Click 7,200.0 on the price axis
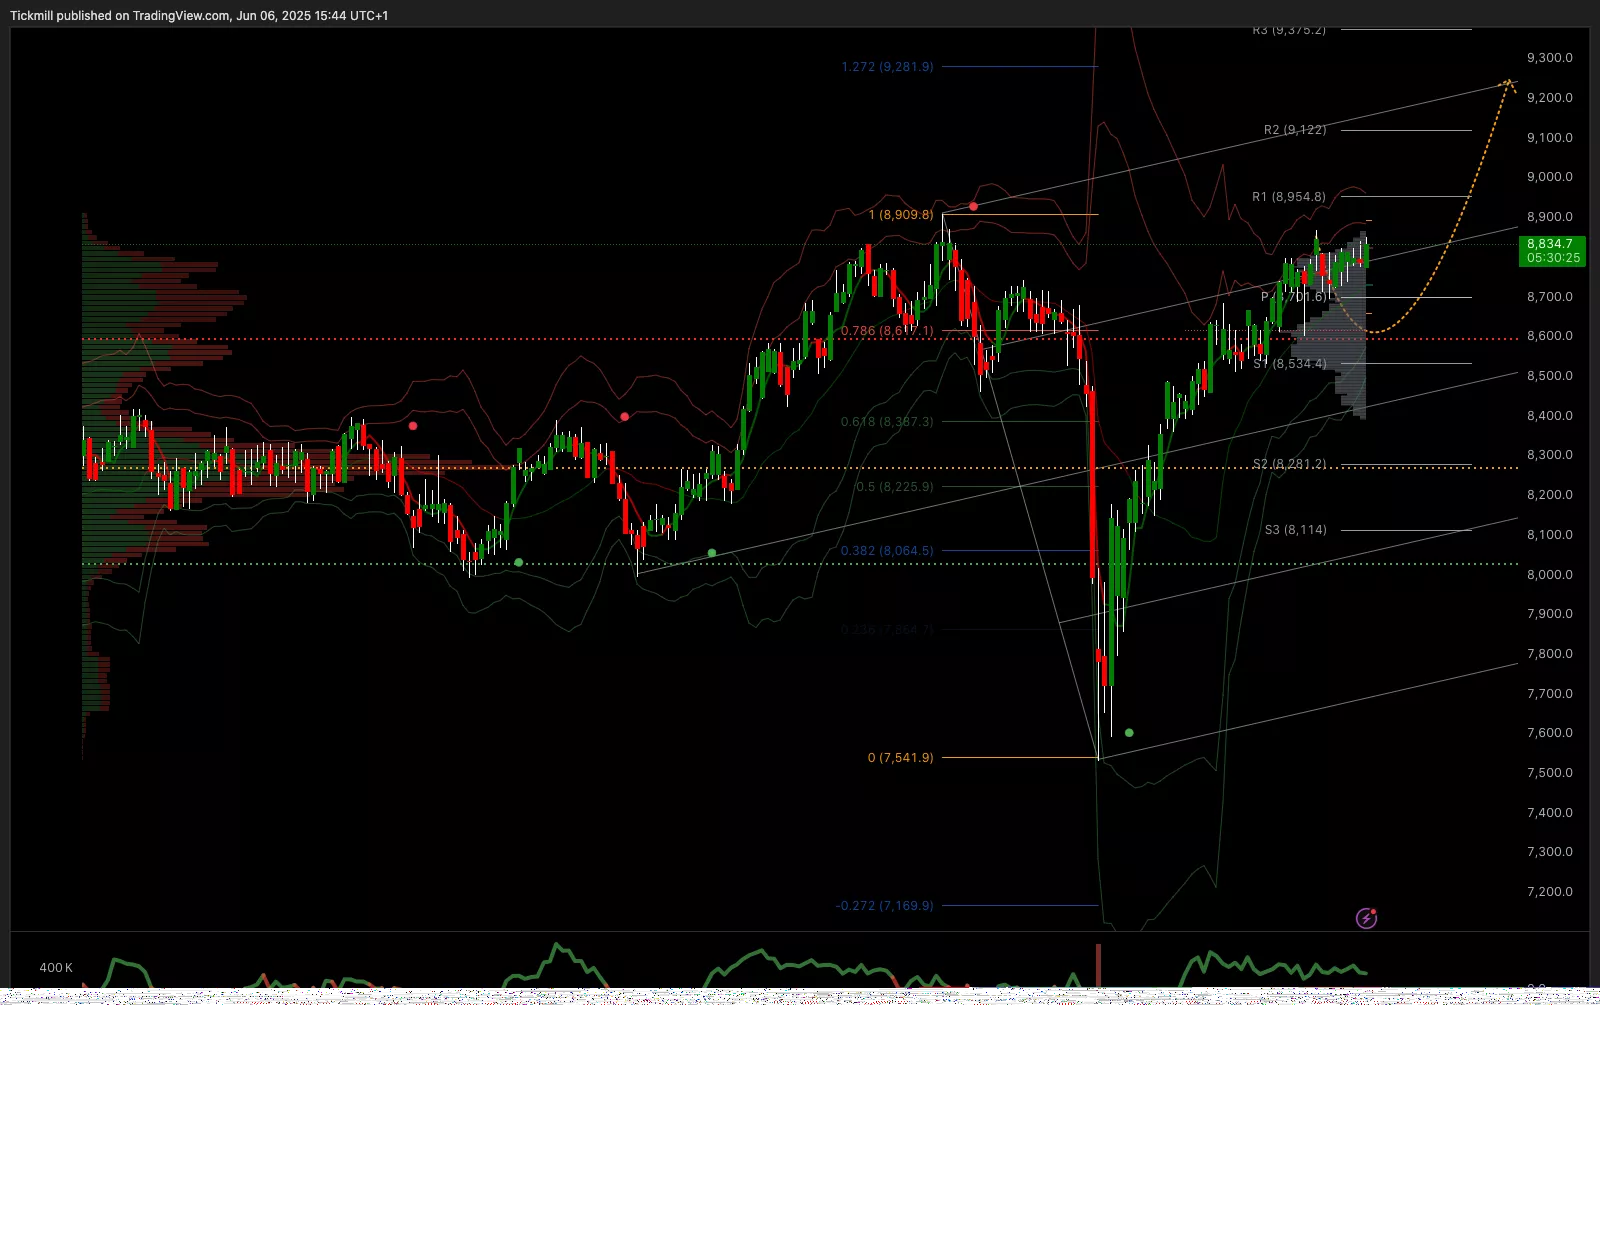The height and width of the screenshot is (1248, 1600). [x=1549, y=892]
